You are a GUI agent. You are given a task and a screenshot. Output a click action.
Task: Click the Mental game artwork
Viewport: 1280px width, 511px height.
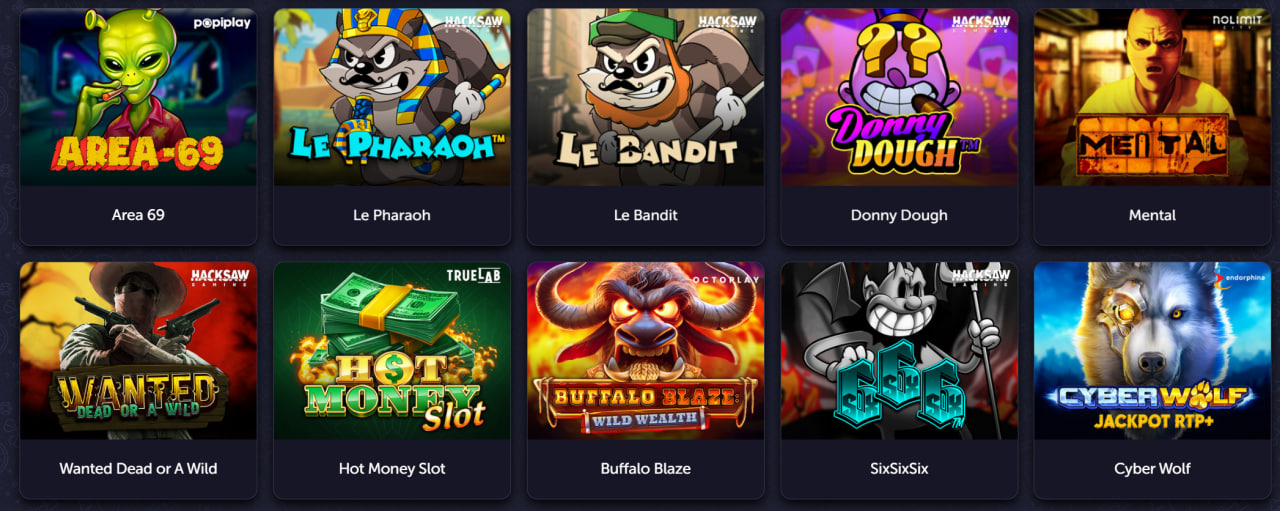click(x=1152, y=97)
